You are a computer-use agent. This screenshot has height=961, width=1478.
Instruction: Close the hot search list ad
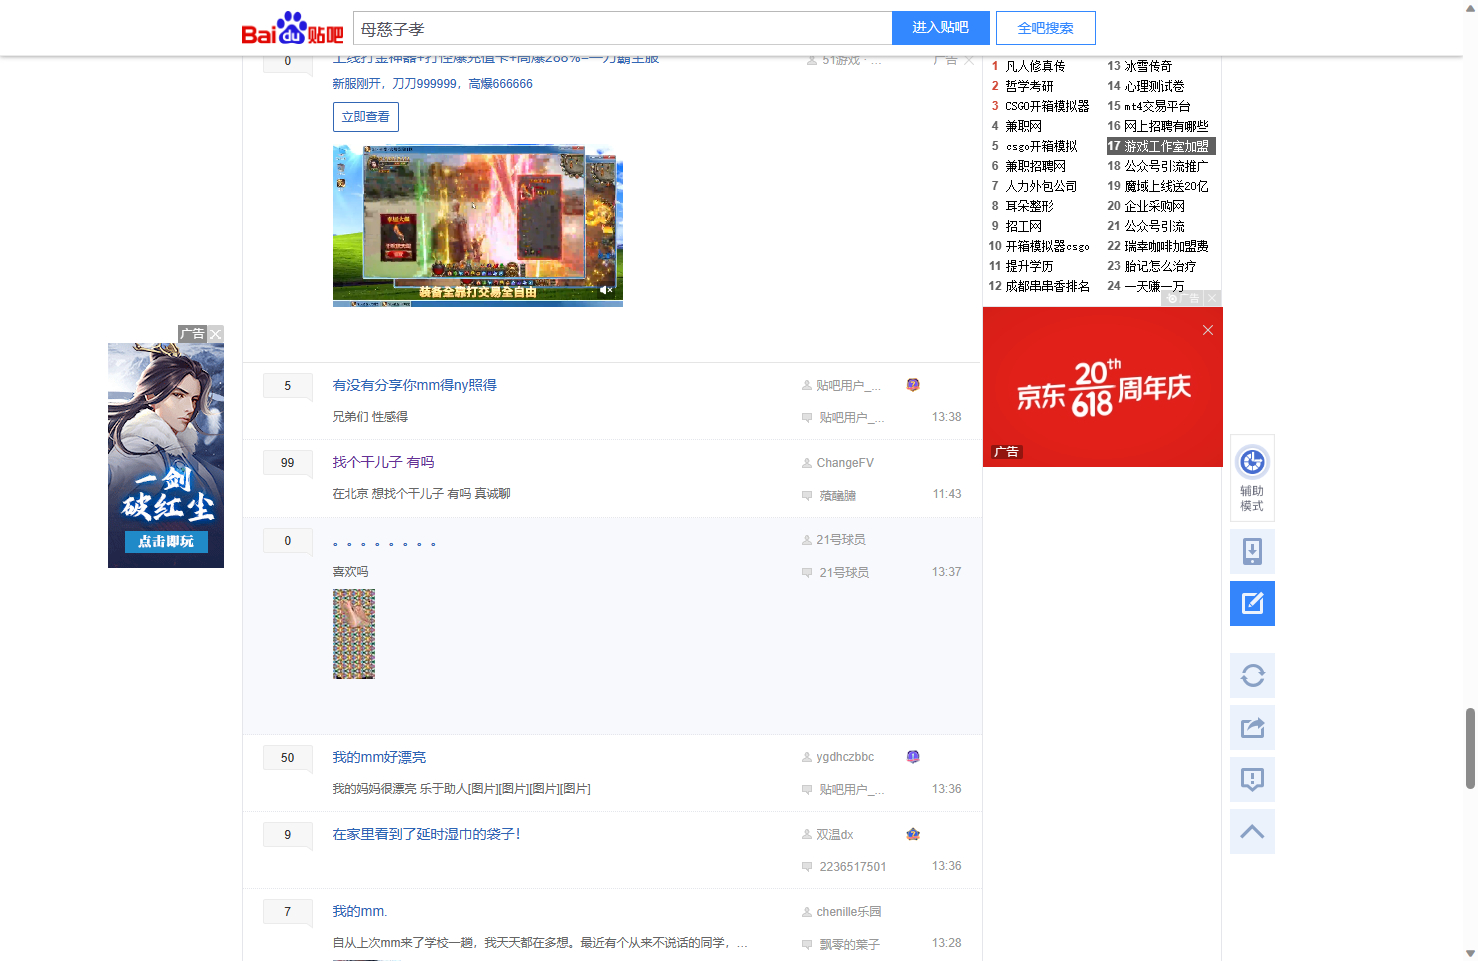pyautogui.click(x=1212, y=298)
